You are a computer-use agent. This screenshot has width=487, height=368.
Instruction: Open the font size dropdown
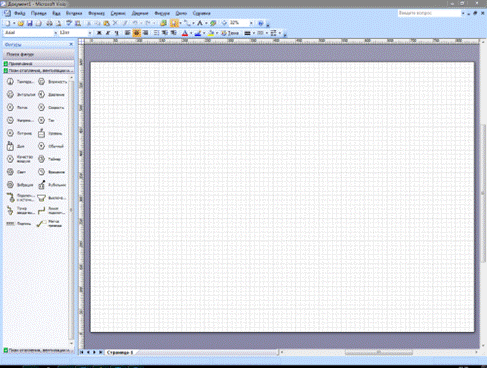pyautogui.click(x=90, y=33)
